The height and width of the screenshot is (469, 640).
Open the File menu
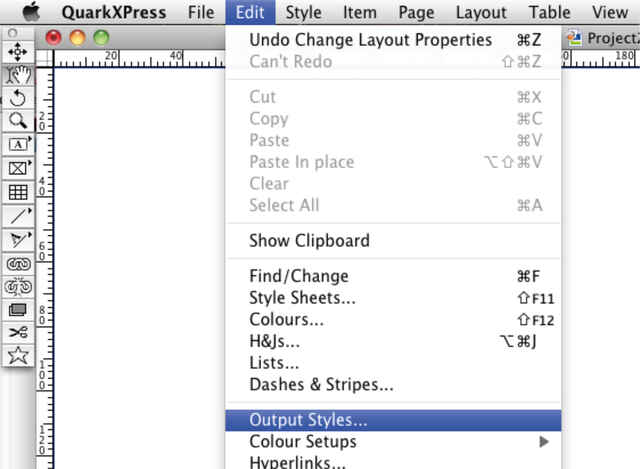pyautogui.click(x=201, y=12)
